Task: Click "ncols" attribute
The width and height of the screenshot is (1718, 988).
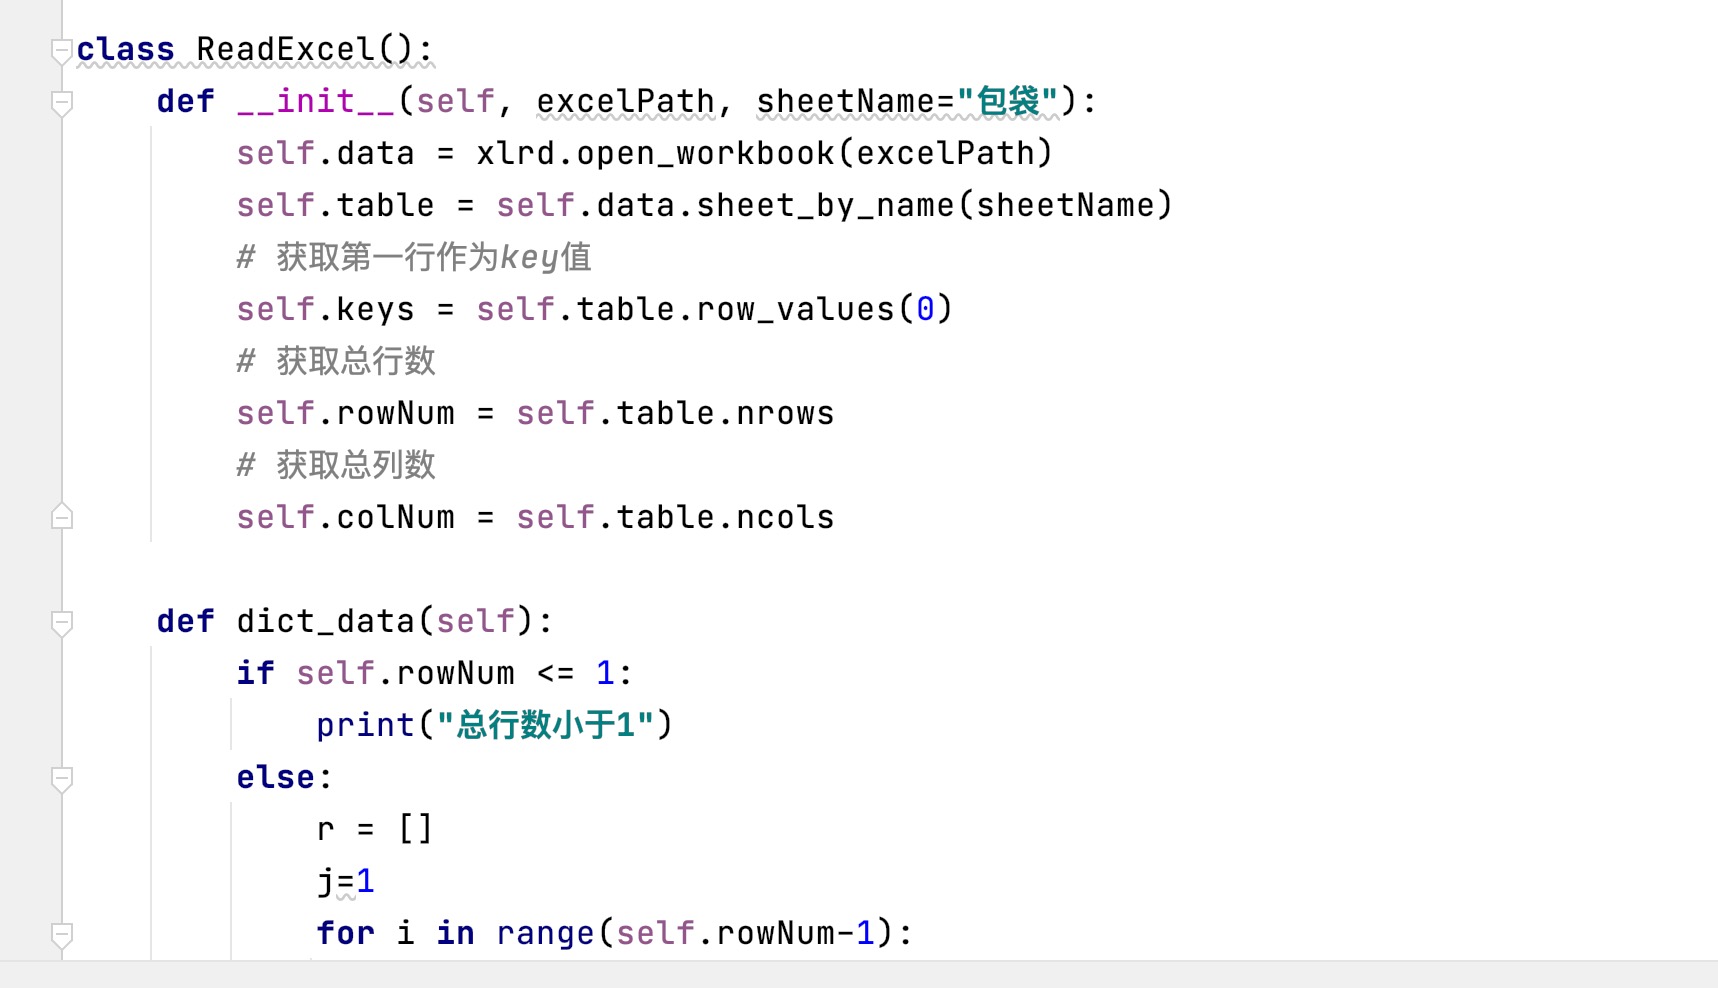Action: [785, 517]
